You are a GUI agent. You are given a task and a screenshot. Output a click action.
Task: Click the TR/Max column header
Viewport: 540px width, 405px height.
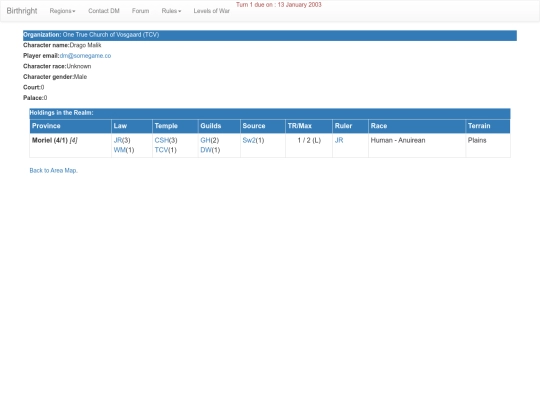309,126
